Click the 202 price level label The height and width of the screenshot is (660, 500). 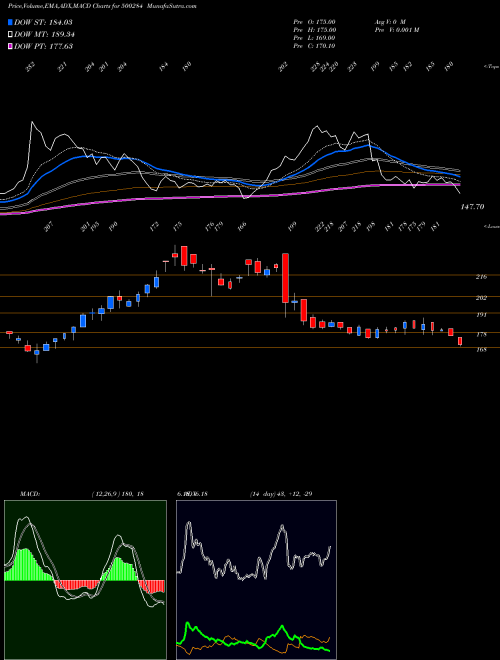(x=481, y=298)
